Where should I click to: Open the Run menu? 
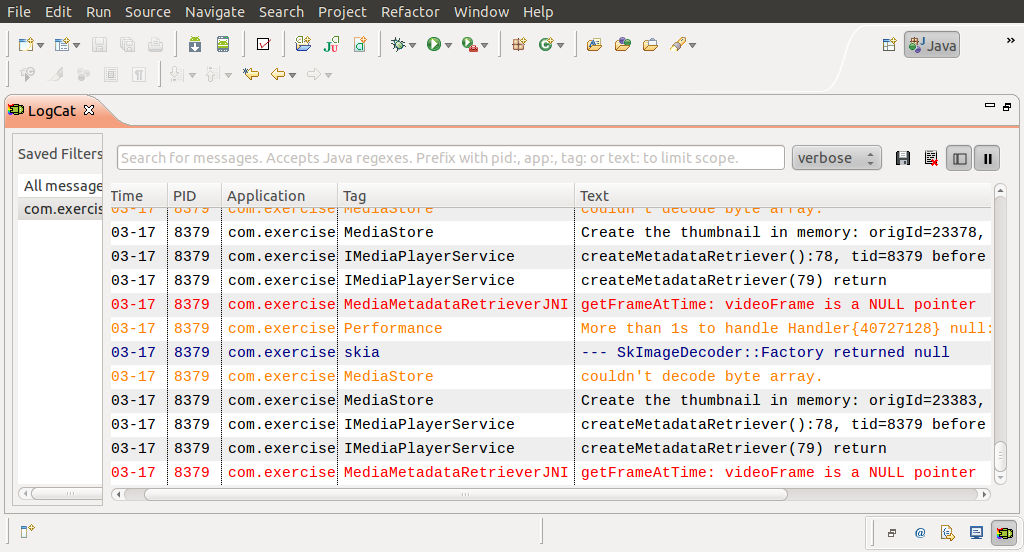point(99,12)
